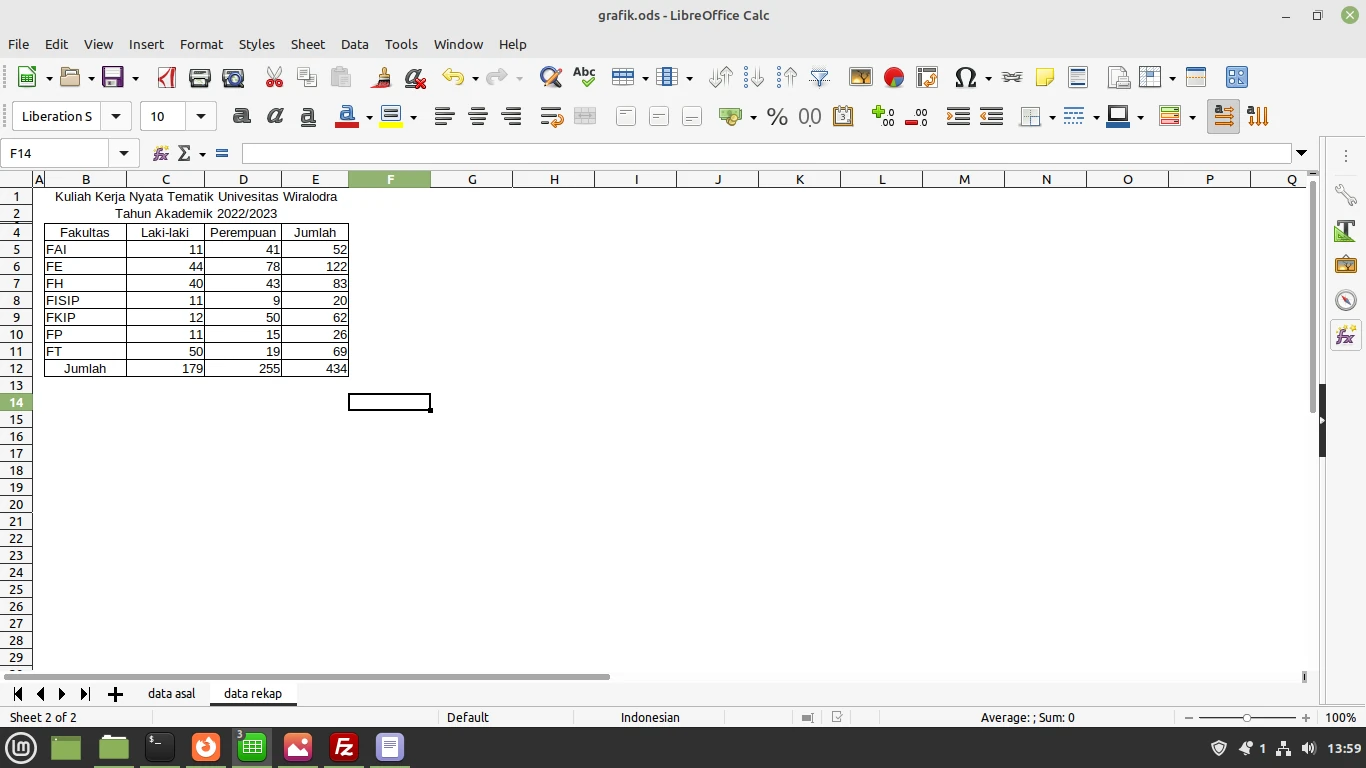The width and height of the screenshot is (1366, 768).
Task: Open font color dropdown arrow
Action: pos(369,116)
